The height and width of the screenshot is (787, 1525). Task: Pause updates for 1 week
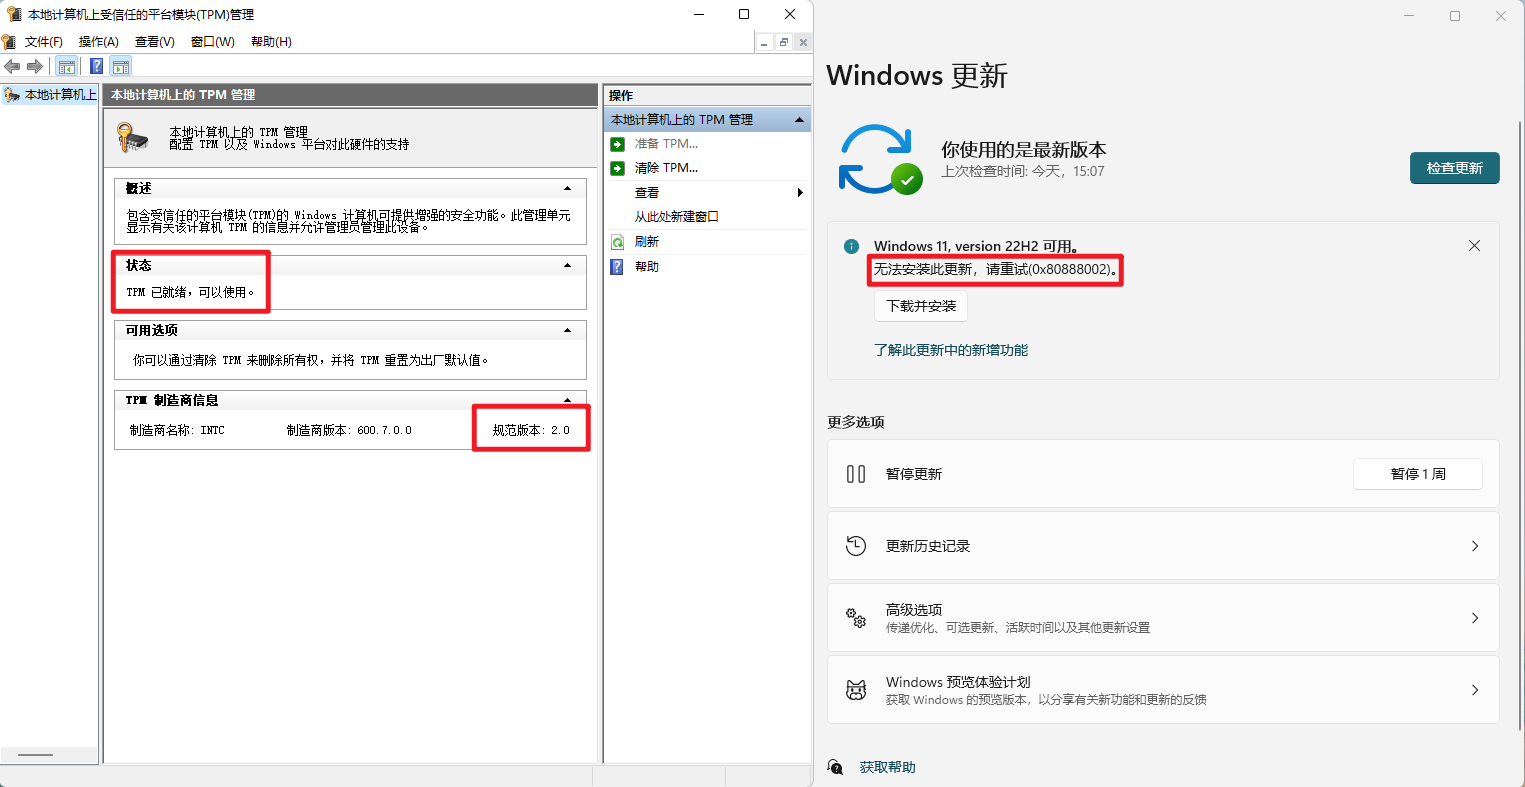1417,474
